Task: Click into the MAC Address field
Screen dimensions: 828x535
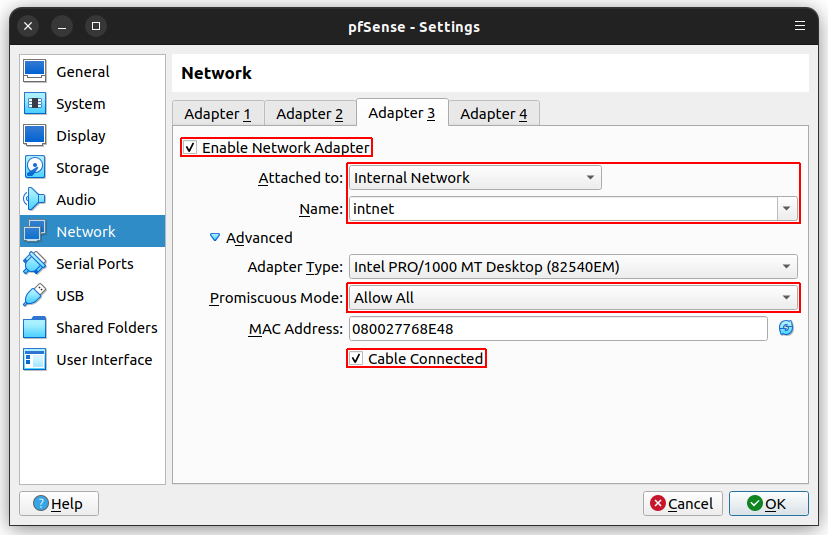Action: coord(558,329)
